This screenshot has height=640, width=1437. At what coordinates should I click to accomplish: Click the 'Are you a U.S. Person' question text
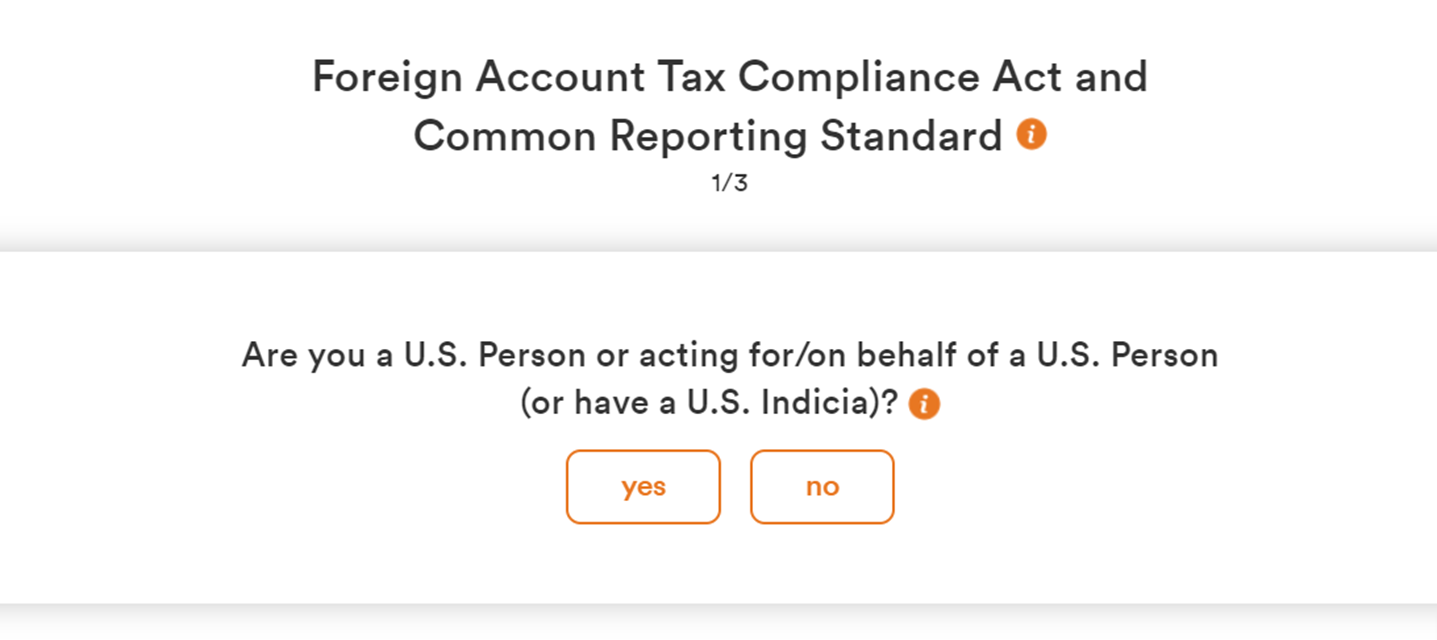[x=730, y=355]
